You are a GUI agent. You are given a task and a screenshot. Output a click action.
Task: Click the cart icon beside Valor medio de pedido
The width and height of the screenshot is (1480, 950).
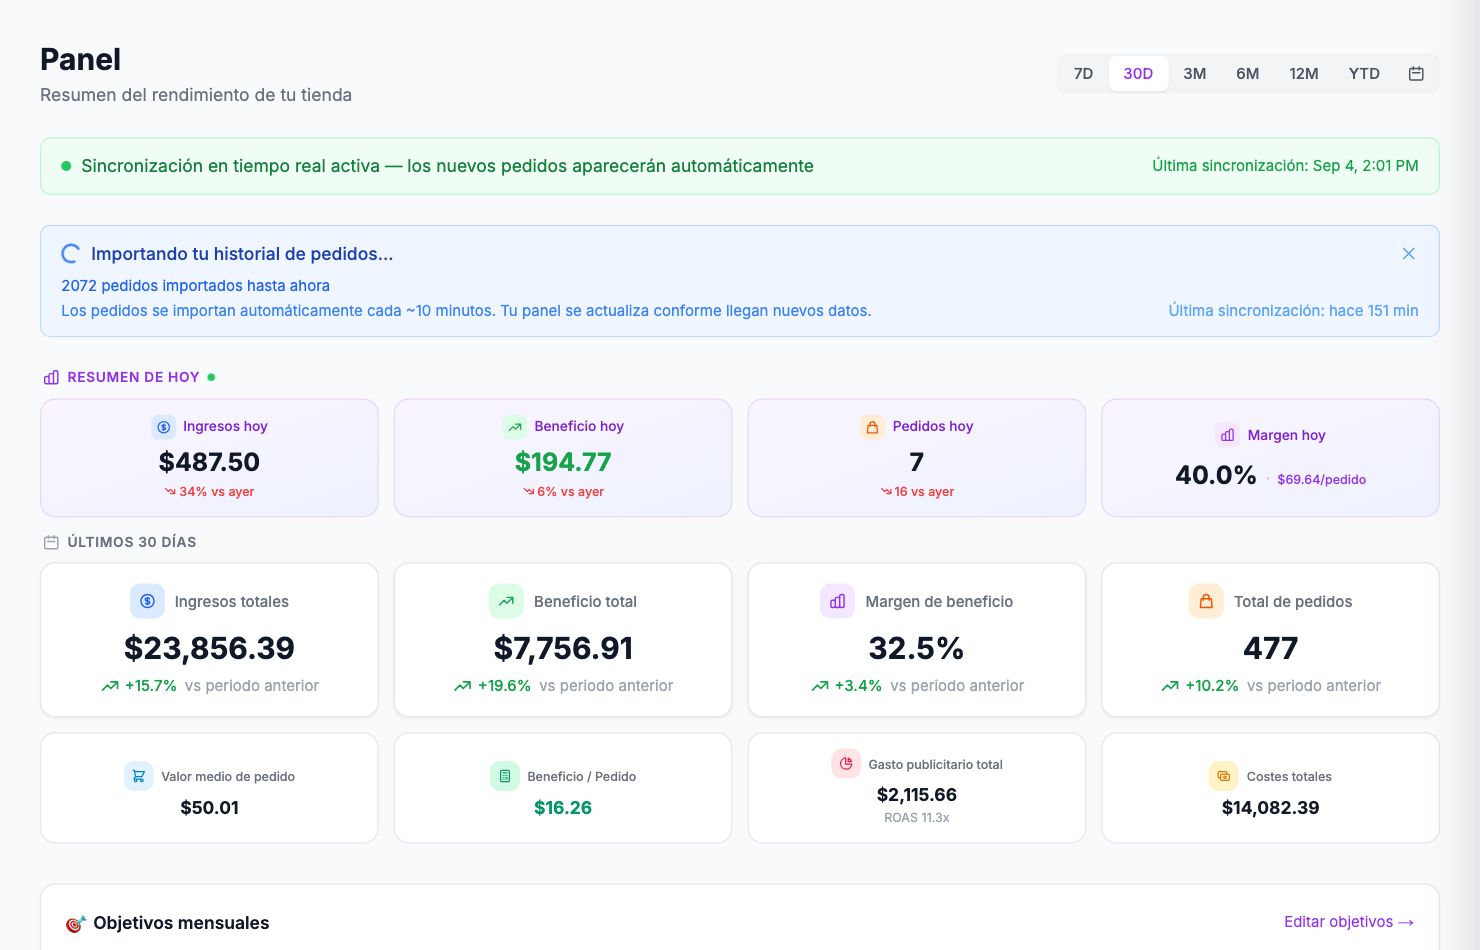coord(138,776)
